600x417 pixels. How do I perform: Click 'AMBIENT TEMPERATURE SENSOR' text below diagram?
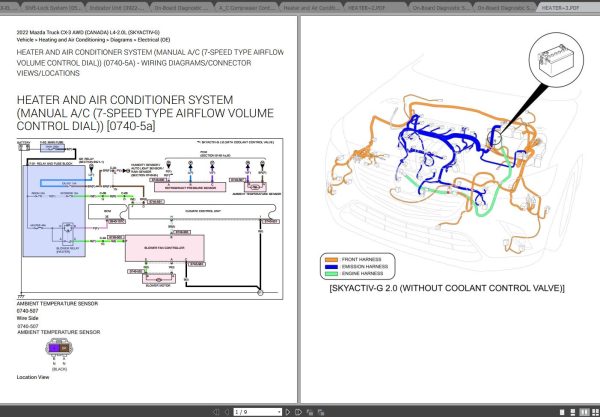tap(57, 304)
